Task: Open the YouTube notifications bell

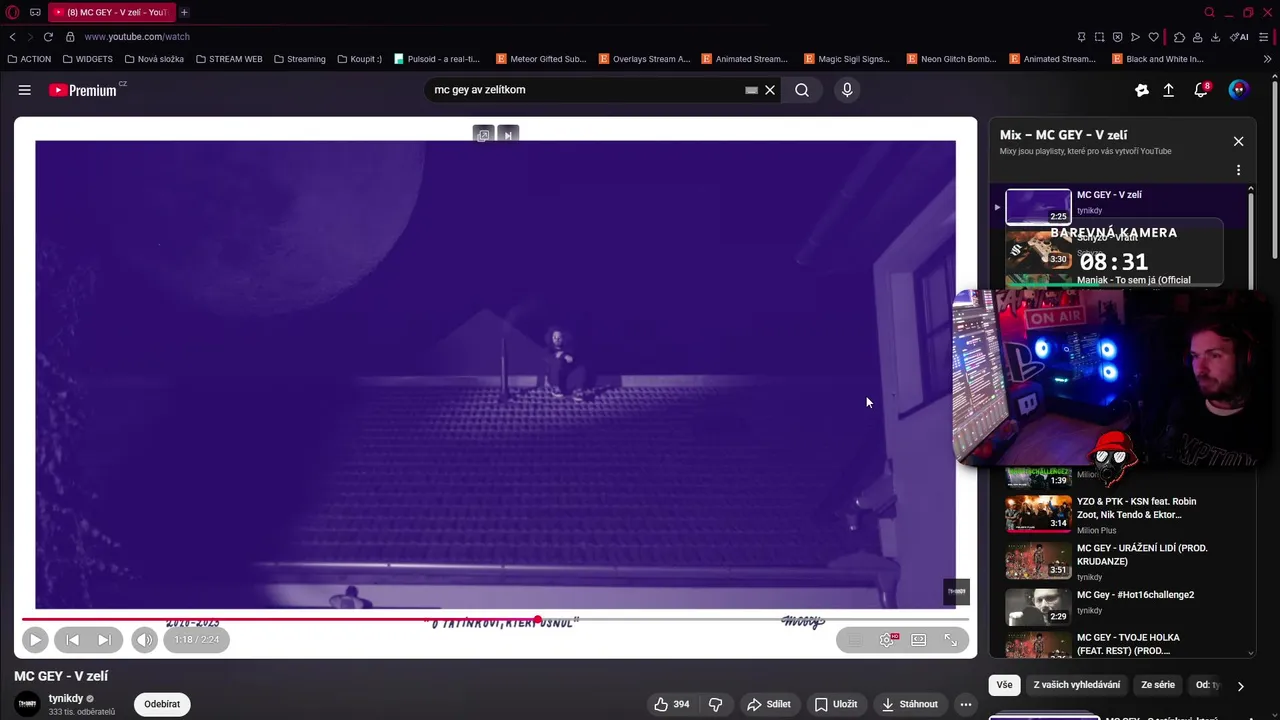Action: tap(1201, 90)
